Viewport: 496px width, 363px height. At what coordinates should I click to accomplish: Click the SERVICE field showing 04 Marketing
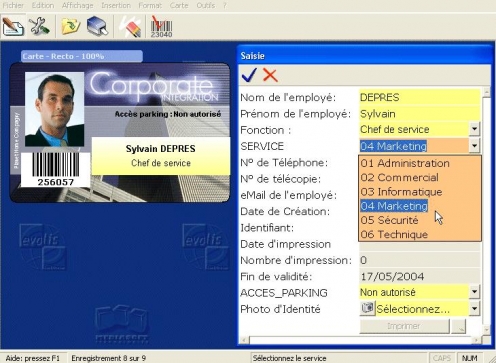[414, 146]
